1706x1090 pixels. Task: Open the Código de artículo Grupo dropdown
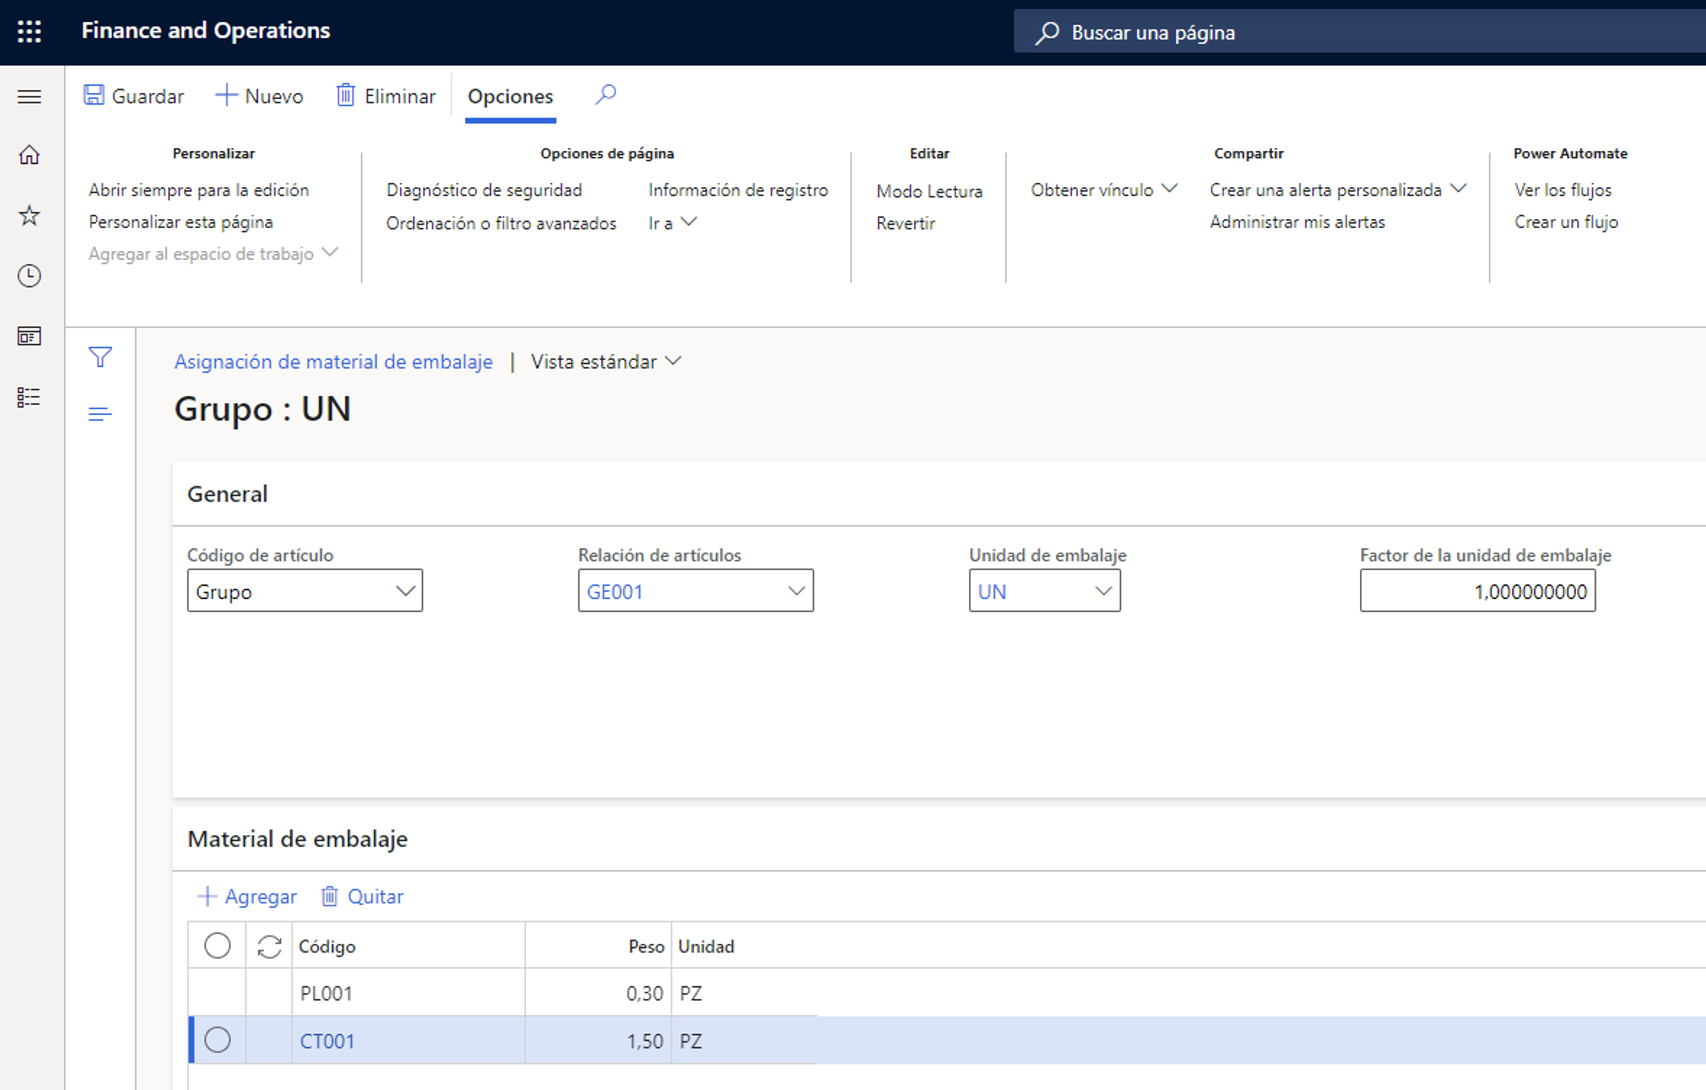[x=305, y=591]
